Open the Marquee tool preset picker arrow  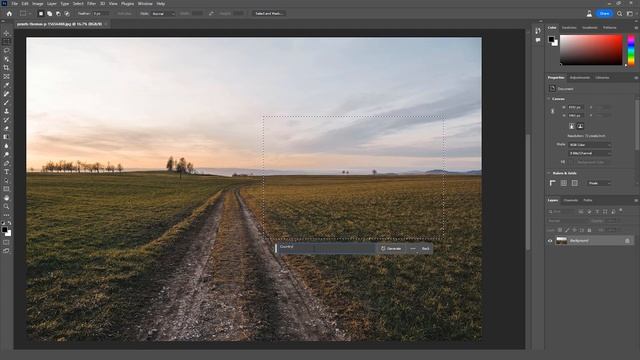tap(30, 13)
